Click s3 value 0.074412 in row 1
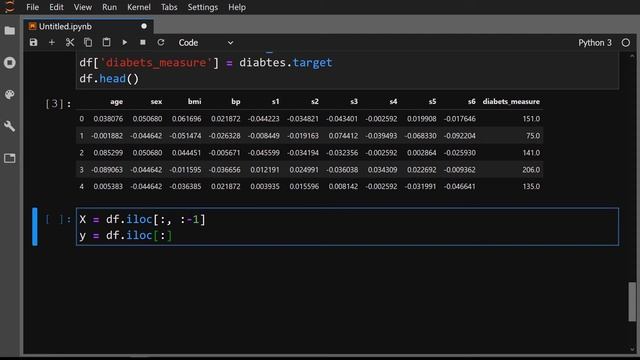Screen dimensions: 640x360 coord(343,136)
